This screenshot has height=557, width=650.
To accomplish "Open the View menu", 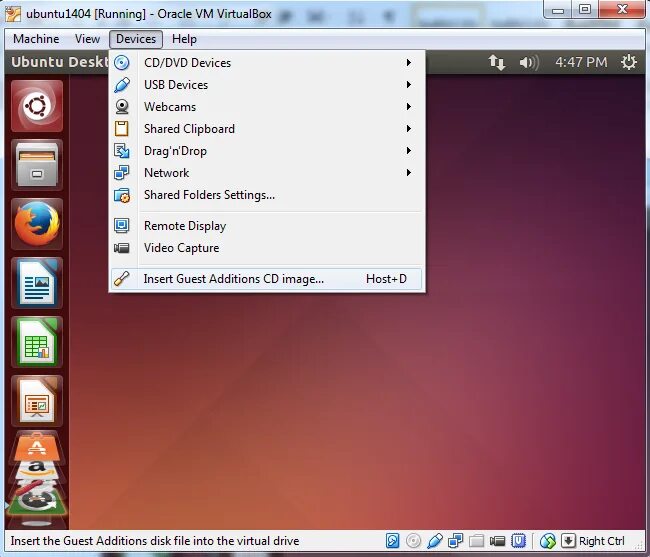I will 87,39.
